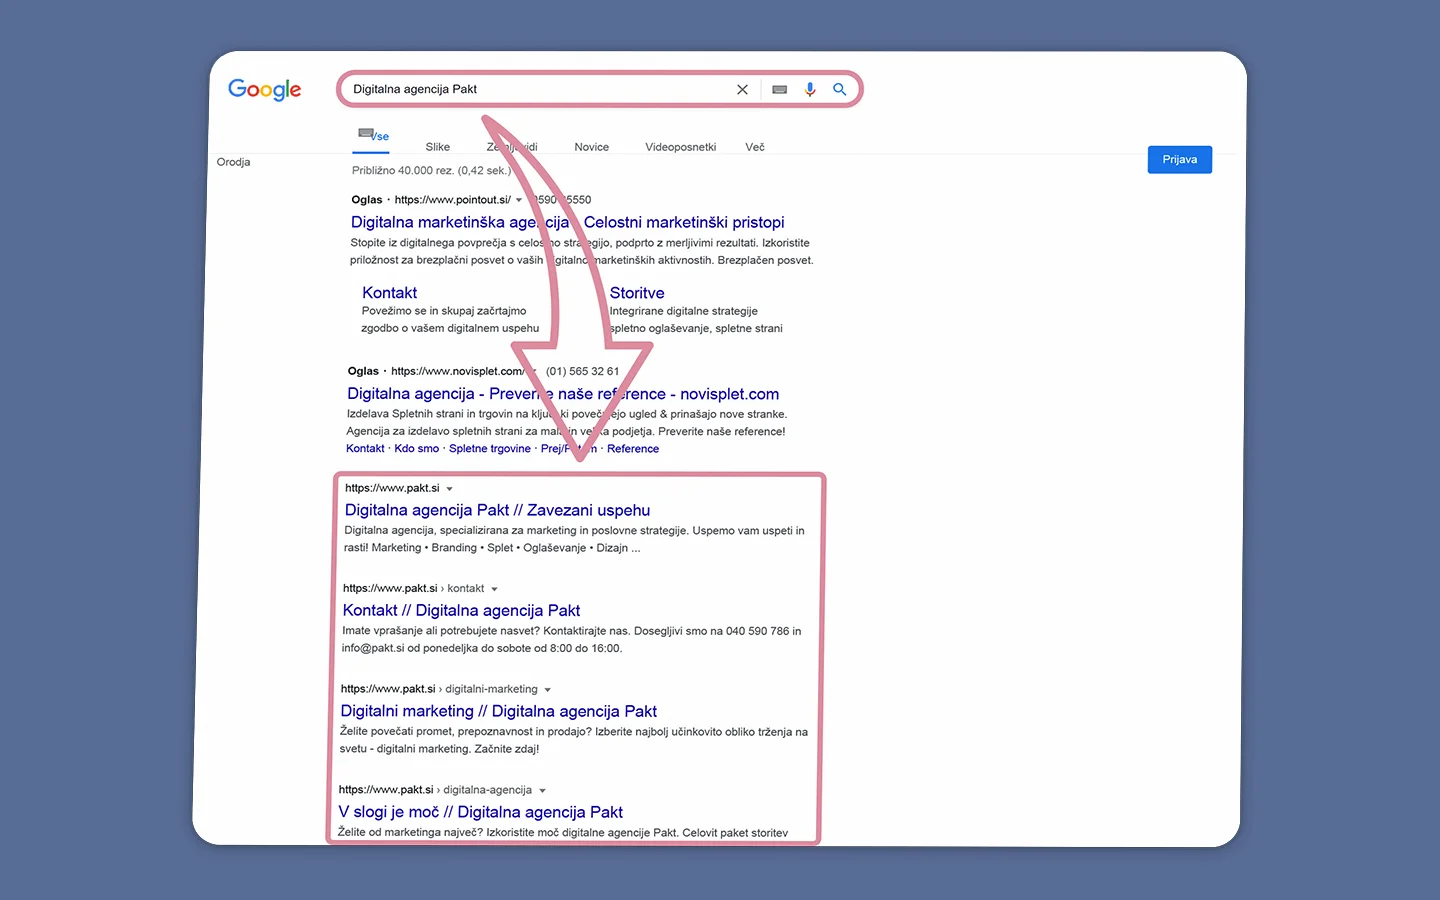Open the Kontakt sitelink of pointout ad
Image resolution: width=1440 pixels, height=900 pixels.
[389, 293]
